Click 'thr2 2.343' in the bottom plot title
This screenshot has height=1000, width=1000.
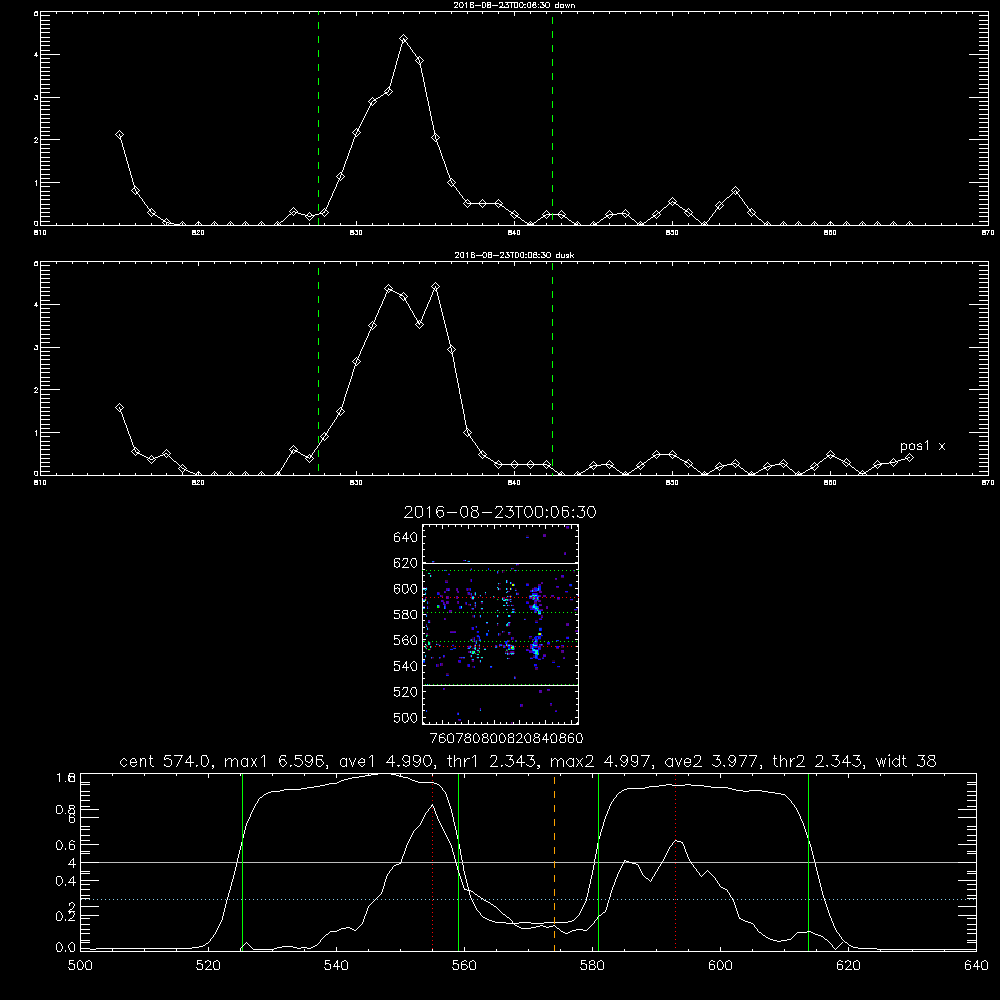(x=818, y=761)
